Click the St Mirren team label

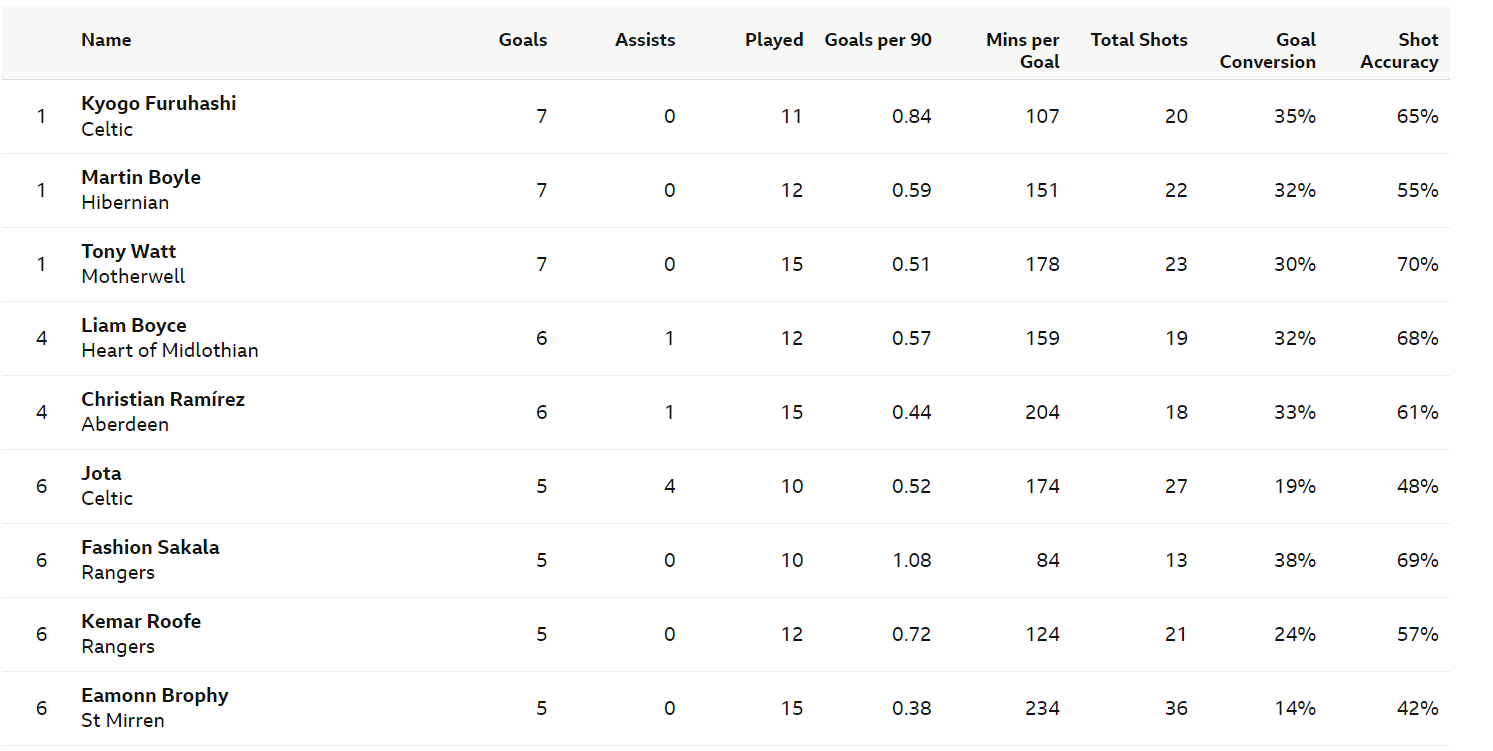pos(123,720)
